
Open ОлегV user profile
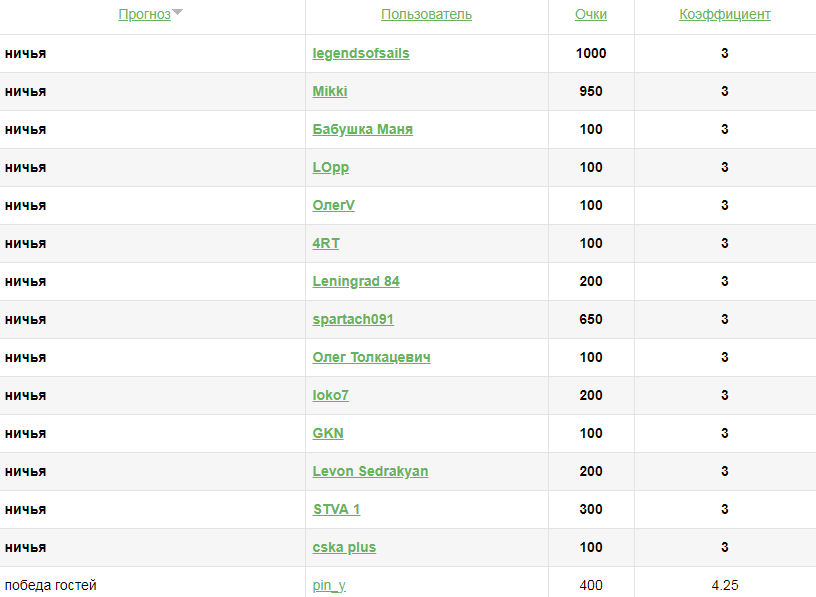(334, 206)
